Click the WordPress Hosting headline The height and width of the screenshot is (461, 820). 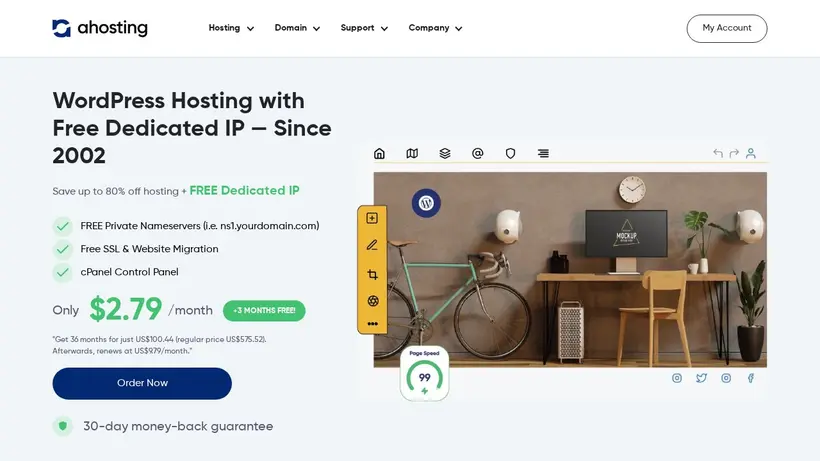pos(191,128)
